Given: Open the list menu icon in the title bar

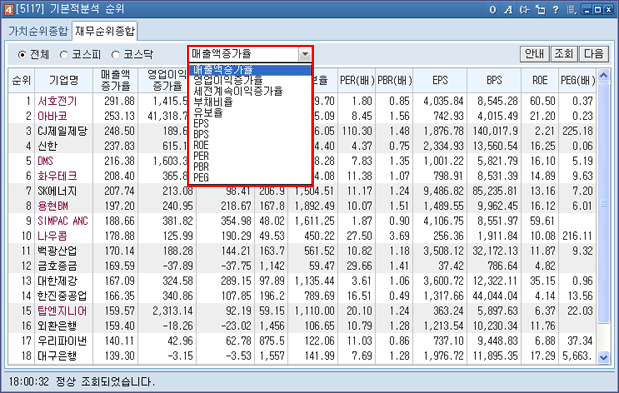Looking at the screenshot, I should tap(571, 9).
